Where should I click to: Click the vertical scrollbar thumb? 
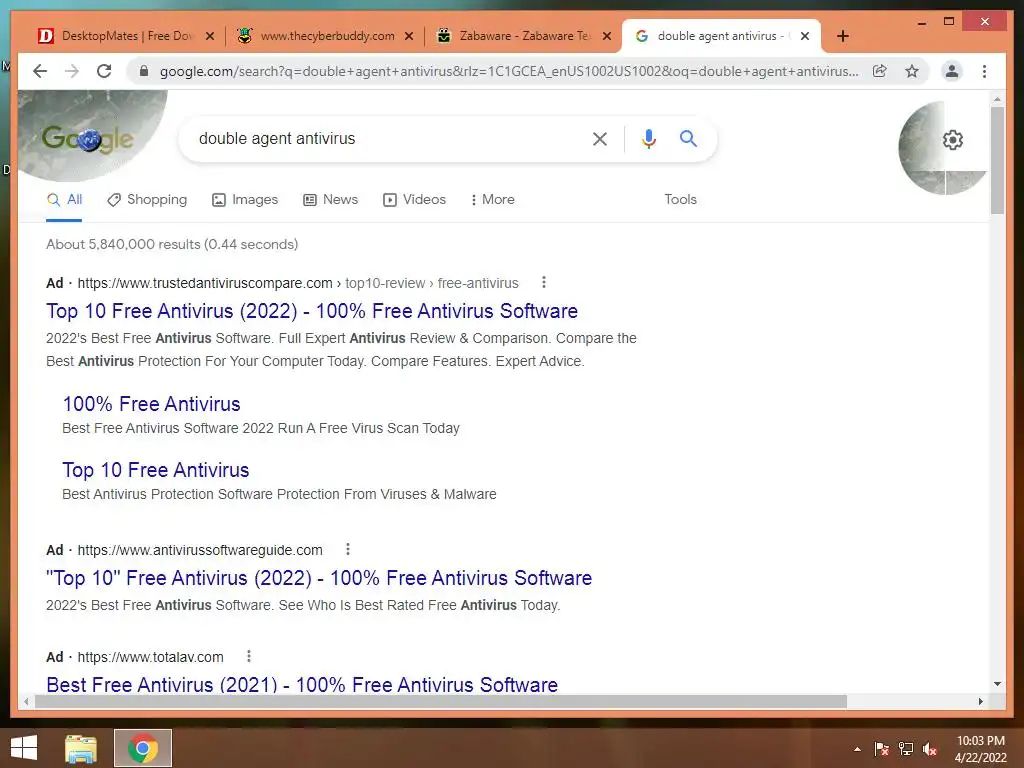point(997,161)
